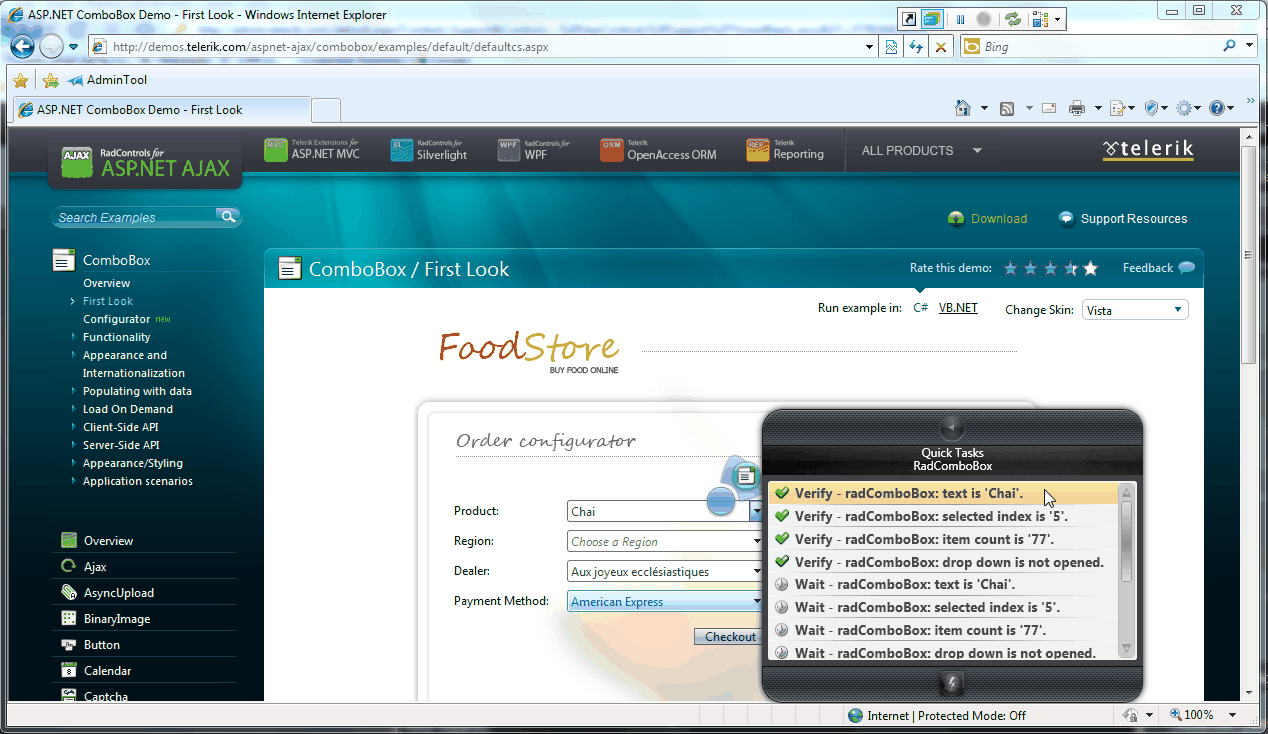Click the Search Examples magnifier button
1268x734 pixels.
228,217
